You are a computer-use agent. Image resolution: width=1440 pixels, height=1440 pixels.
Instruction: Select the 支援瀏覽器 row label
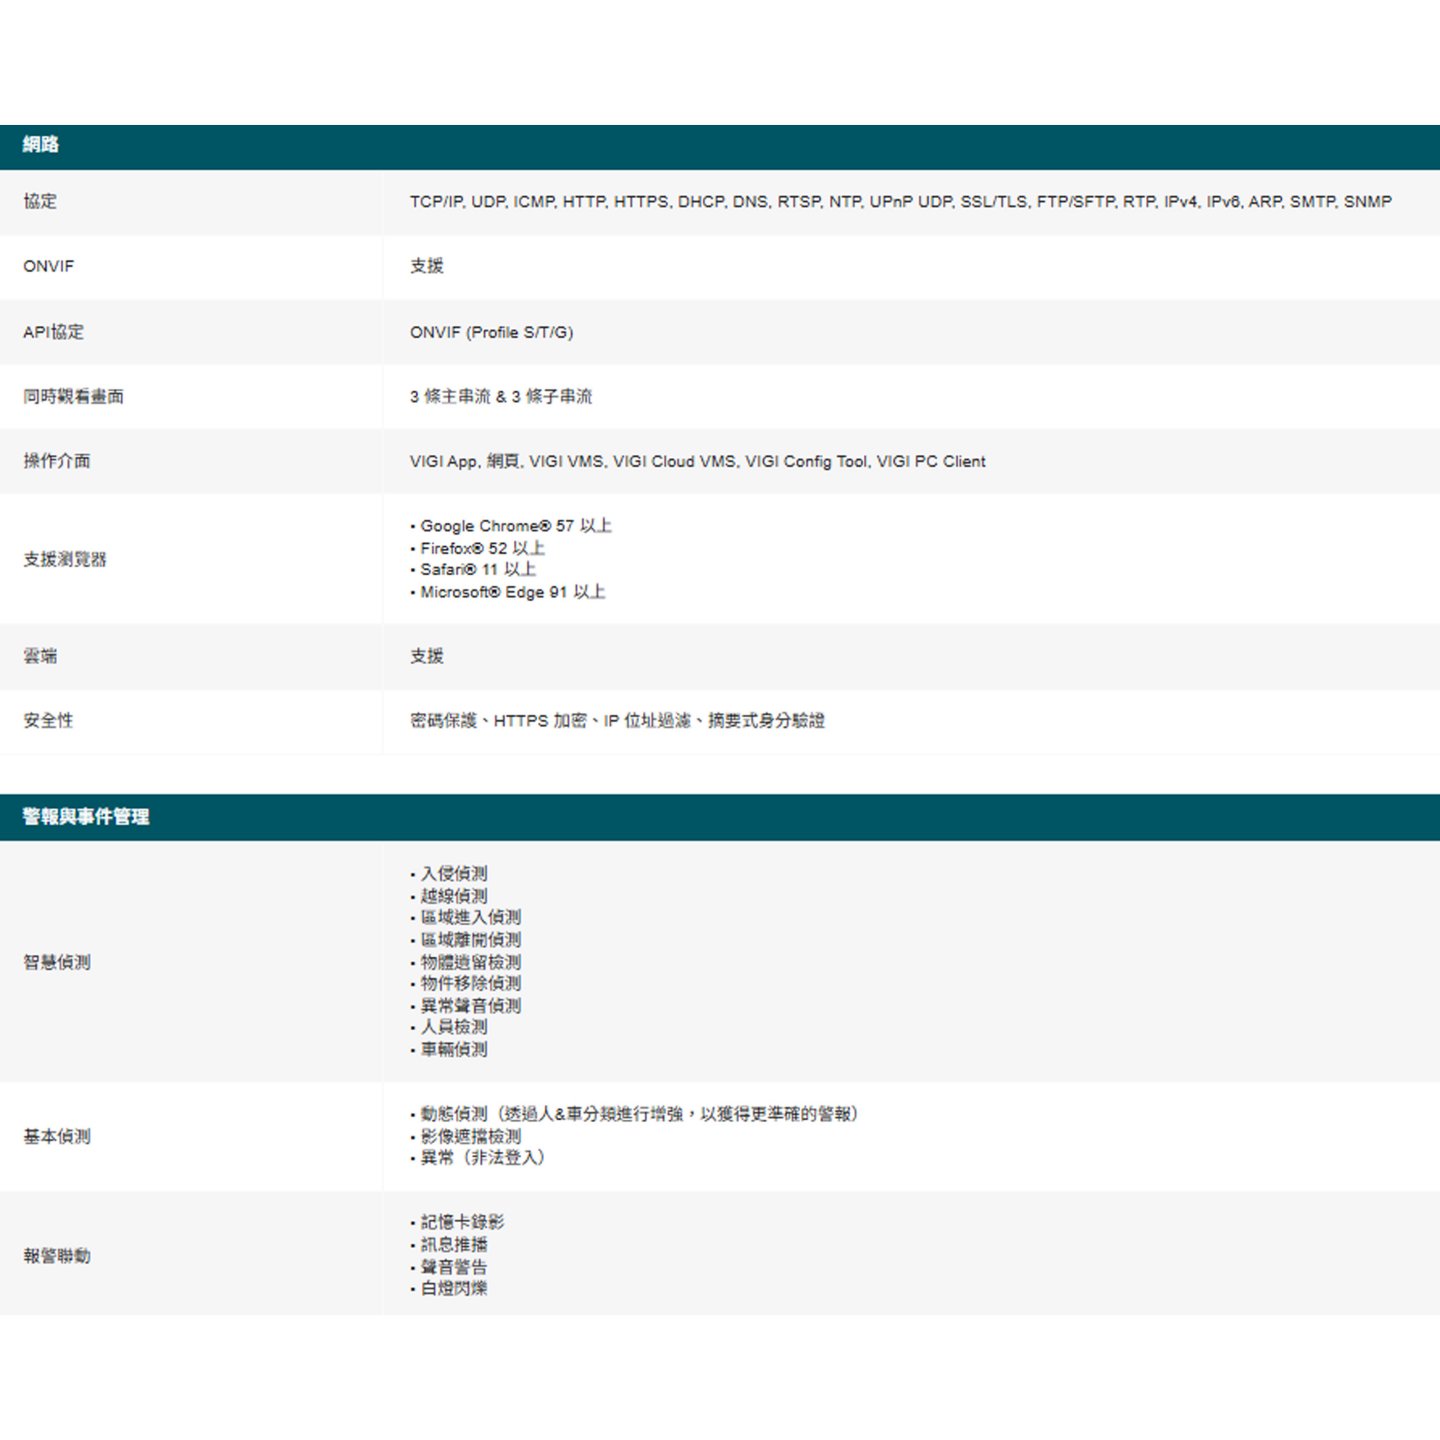coord(64,559)
